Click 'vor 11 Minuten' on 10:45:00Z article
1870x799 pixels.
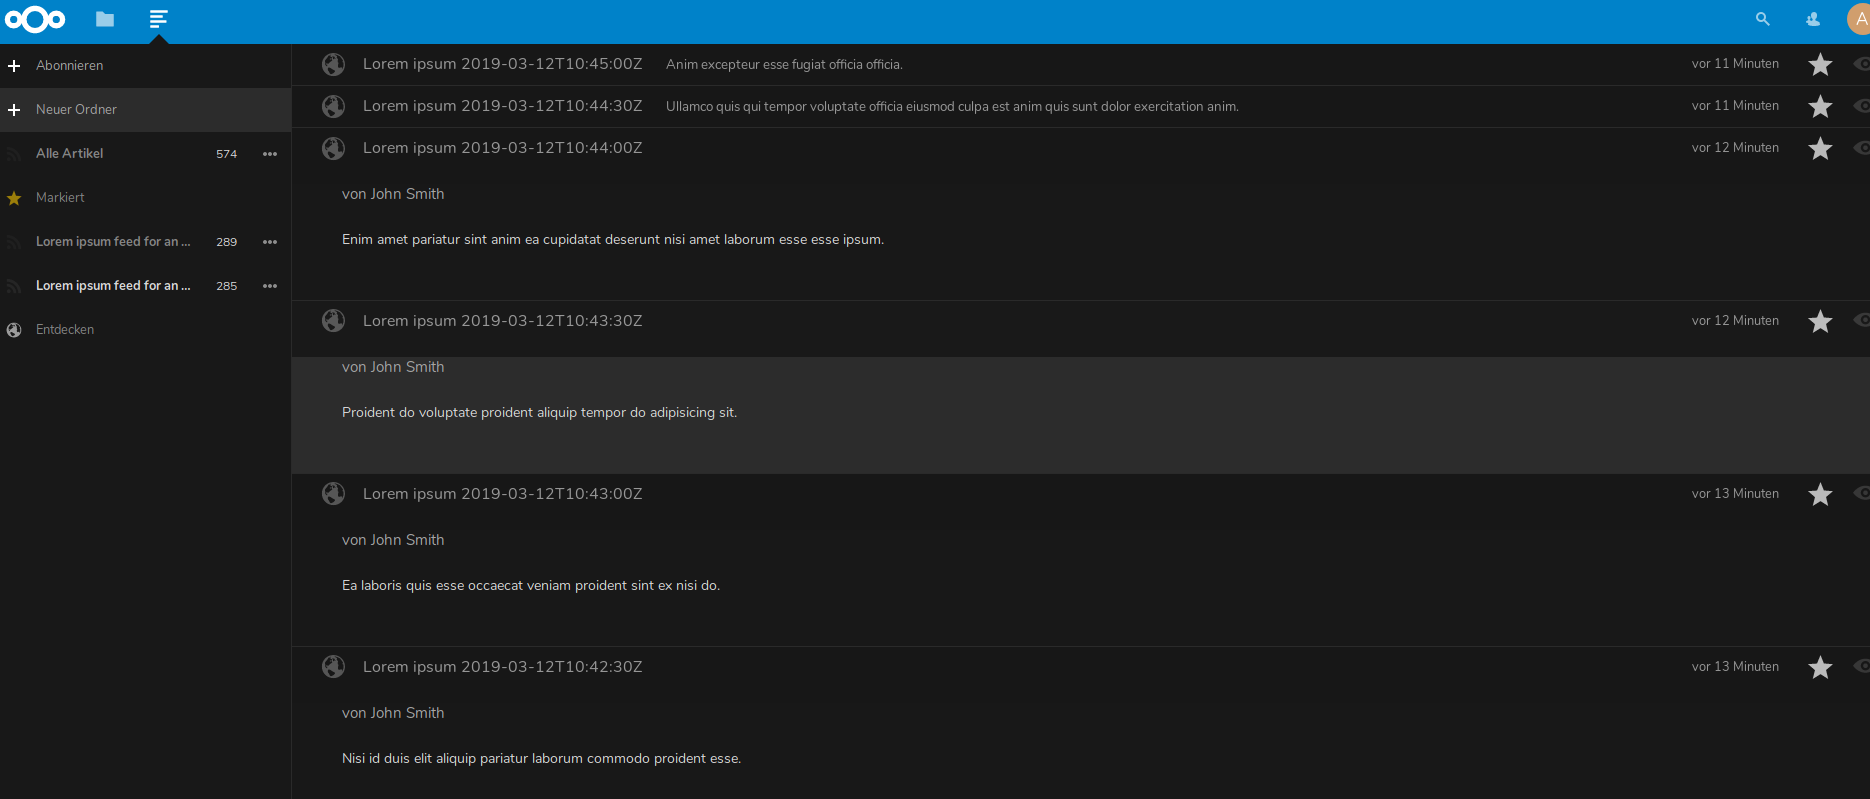coord(1735,64)
